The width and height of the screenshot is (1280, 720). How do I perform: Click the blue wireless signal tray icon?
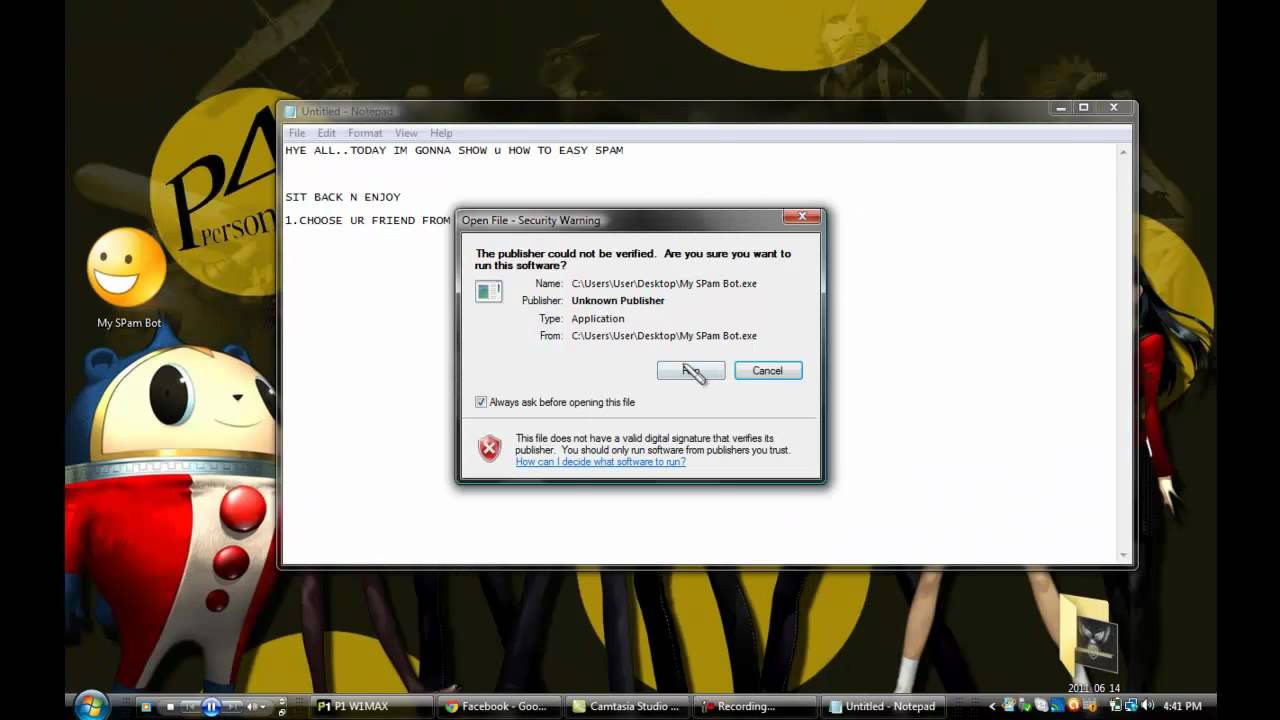pyautogui.click(x=1057, y=705)
